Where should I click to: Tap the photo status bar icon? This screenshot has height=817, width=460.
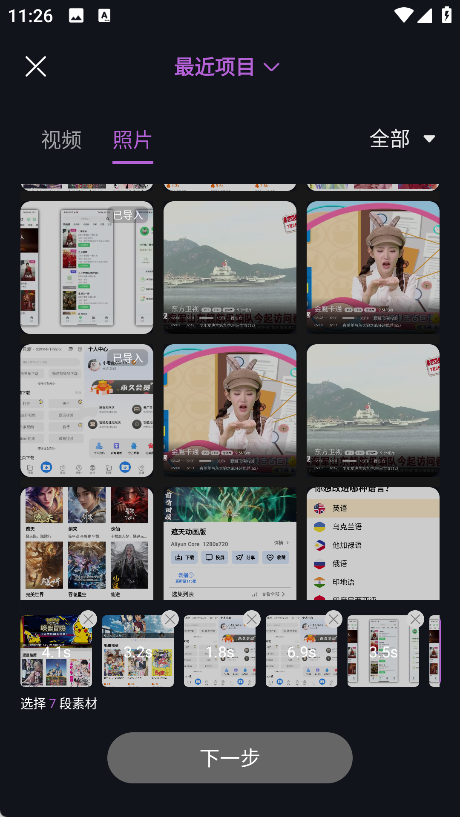(x=76, y=16)
